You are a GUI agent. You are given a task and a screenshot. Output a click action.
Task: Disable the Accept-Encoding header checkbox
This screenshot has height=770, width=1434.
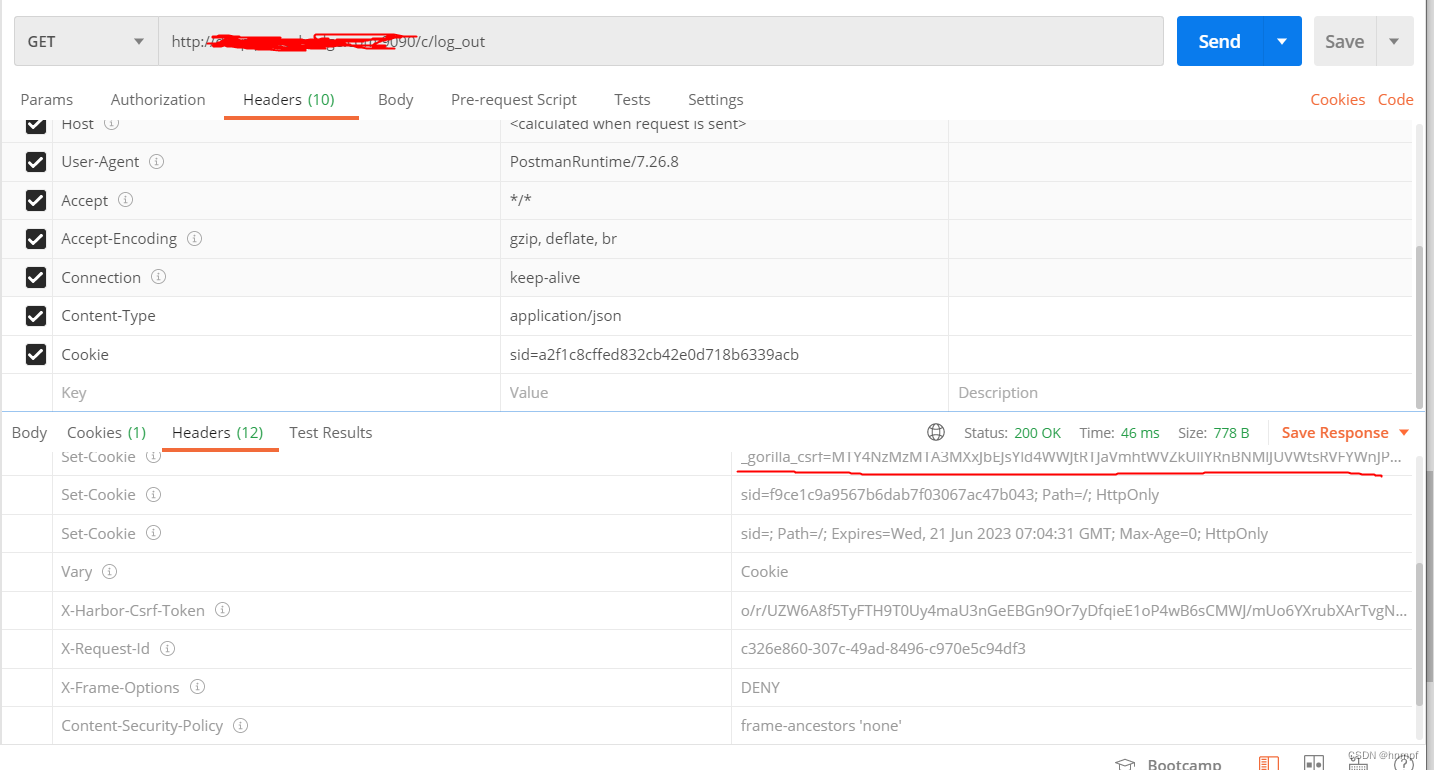tap(35, 239)
